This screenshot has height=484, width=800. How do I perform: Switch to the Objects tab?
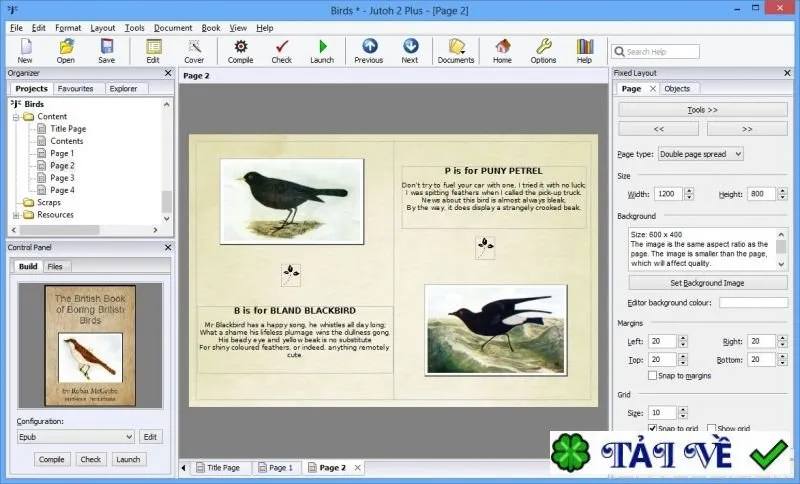(x=677, y=89)
